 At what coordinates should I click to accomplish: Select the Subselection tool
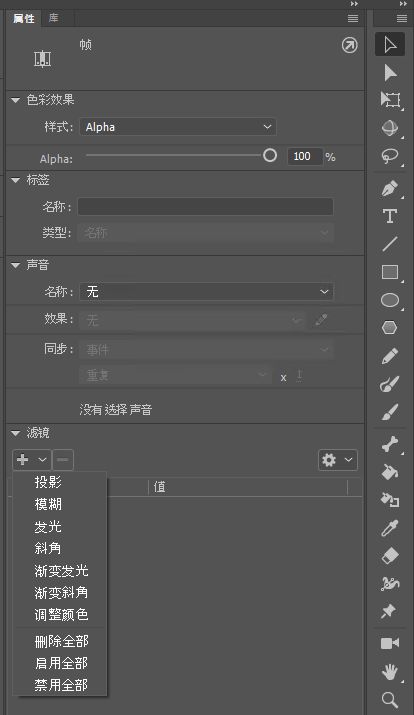pos(390,73)
